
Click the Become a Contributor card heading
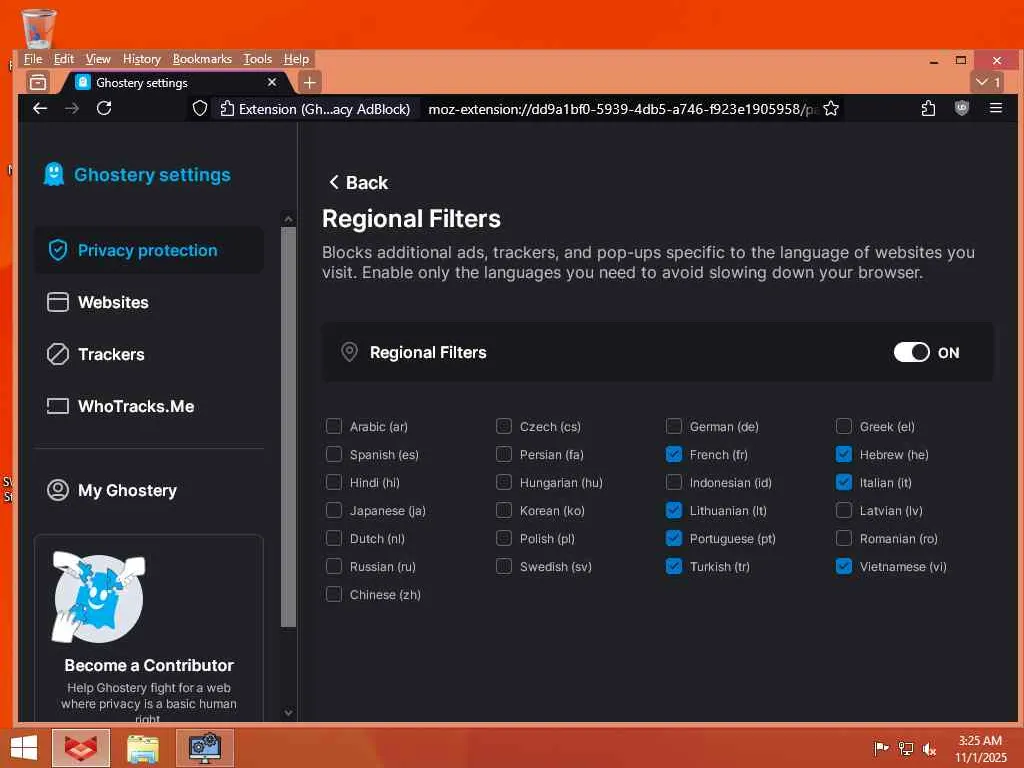click(149, 665)
